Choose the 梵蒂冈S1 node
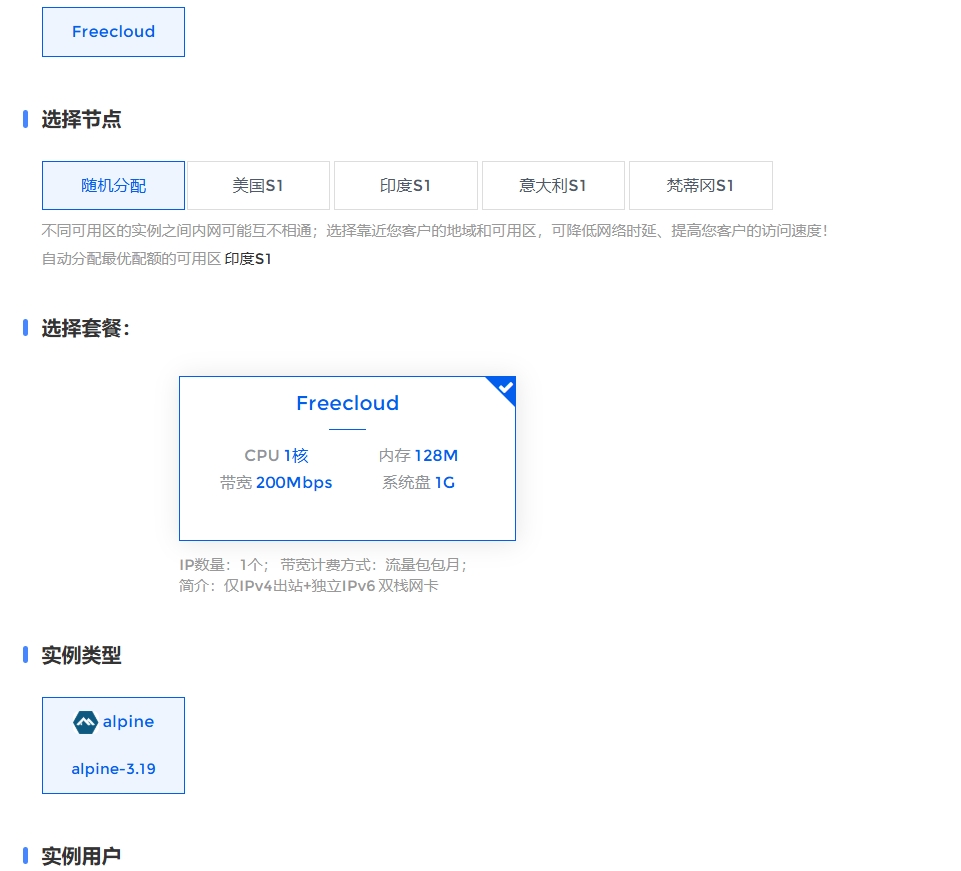This screenshot has width=961, height=871. 701,186
